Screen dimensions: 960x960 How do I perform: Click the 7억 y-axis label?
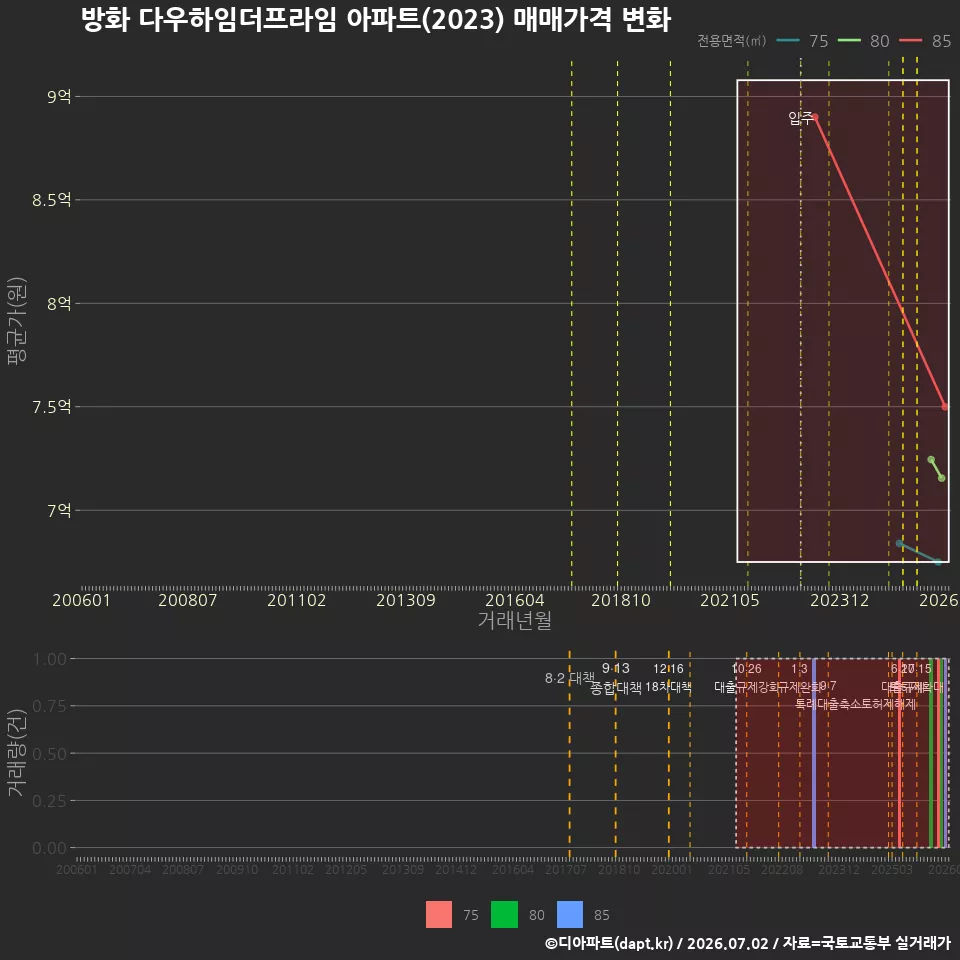tap(59, 511)
